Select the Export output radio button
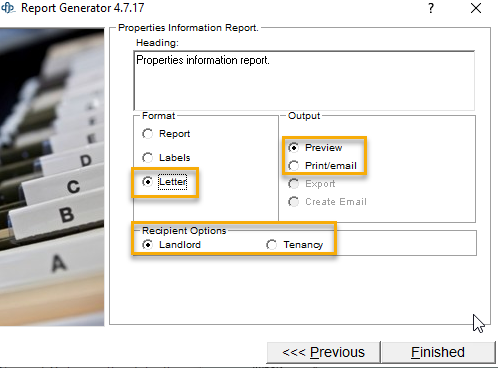498x368 pixels. click(x=294, y=184)
